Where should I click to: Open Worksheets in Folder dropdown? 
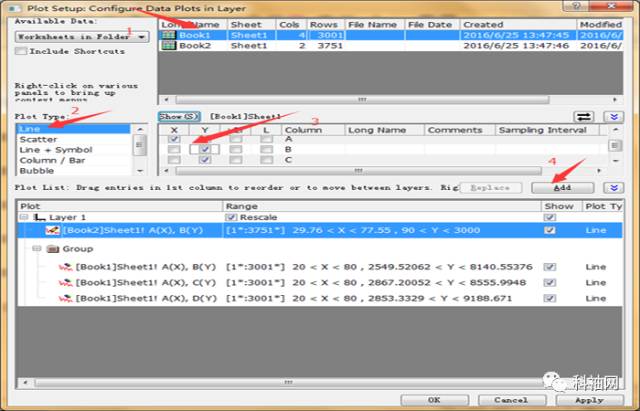click(x=82, y=37)
